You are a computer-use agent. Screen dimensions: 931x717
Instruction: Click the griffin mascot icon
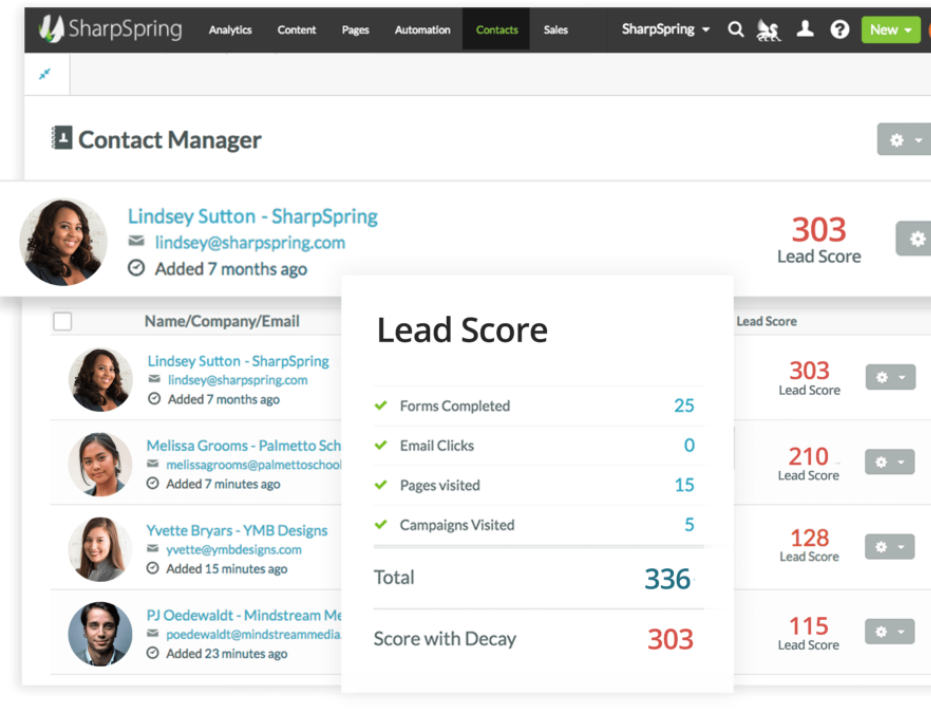768,30
